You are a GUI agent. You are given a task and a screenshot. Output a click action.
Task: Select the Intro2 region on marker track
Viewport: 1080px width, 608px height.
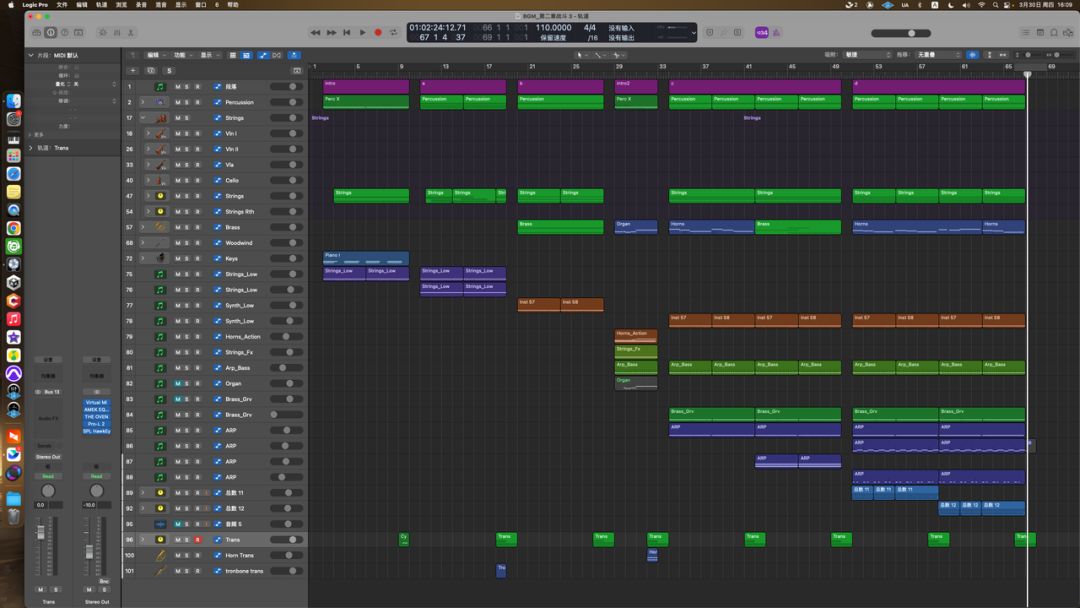pos(636,86)
